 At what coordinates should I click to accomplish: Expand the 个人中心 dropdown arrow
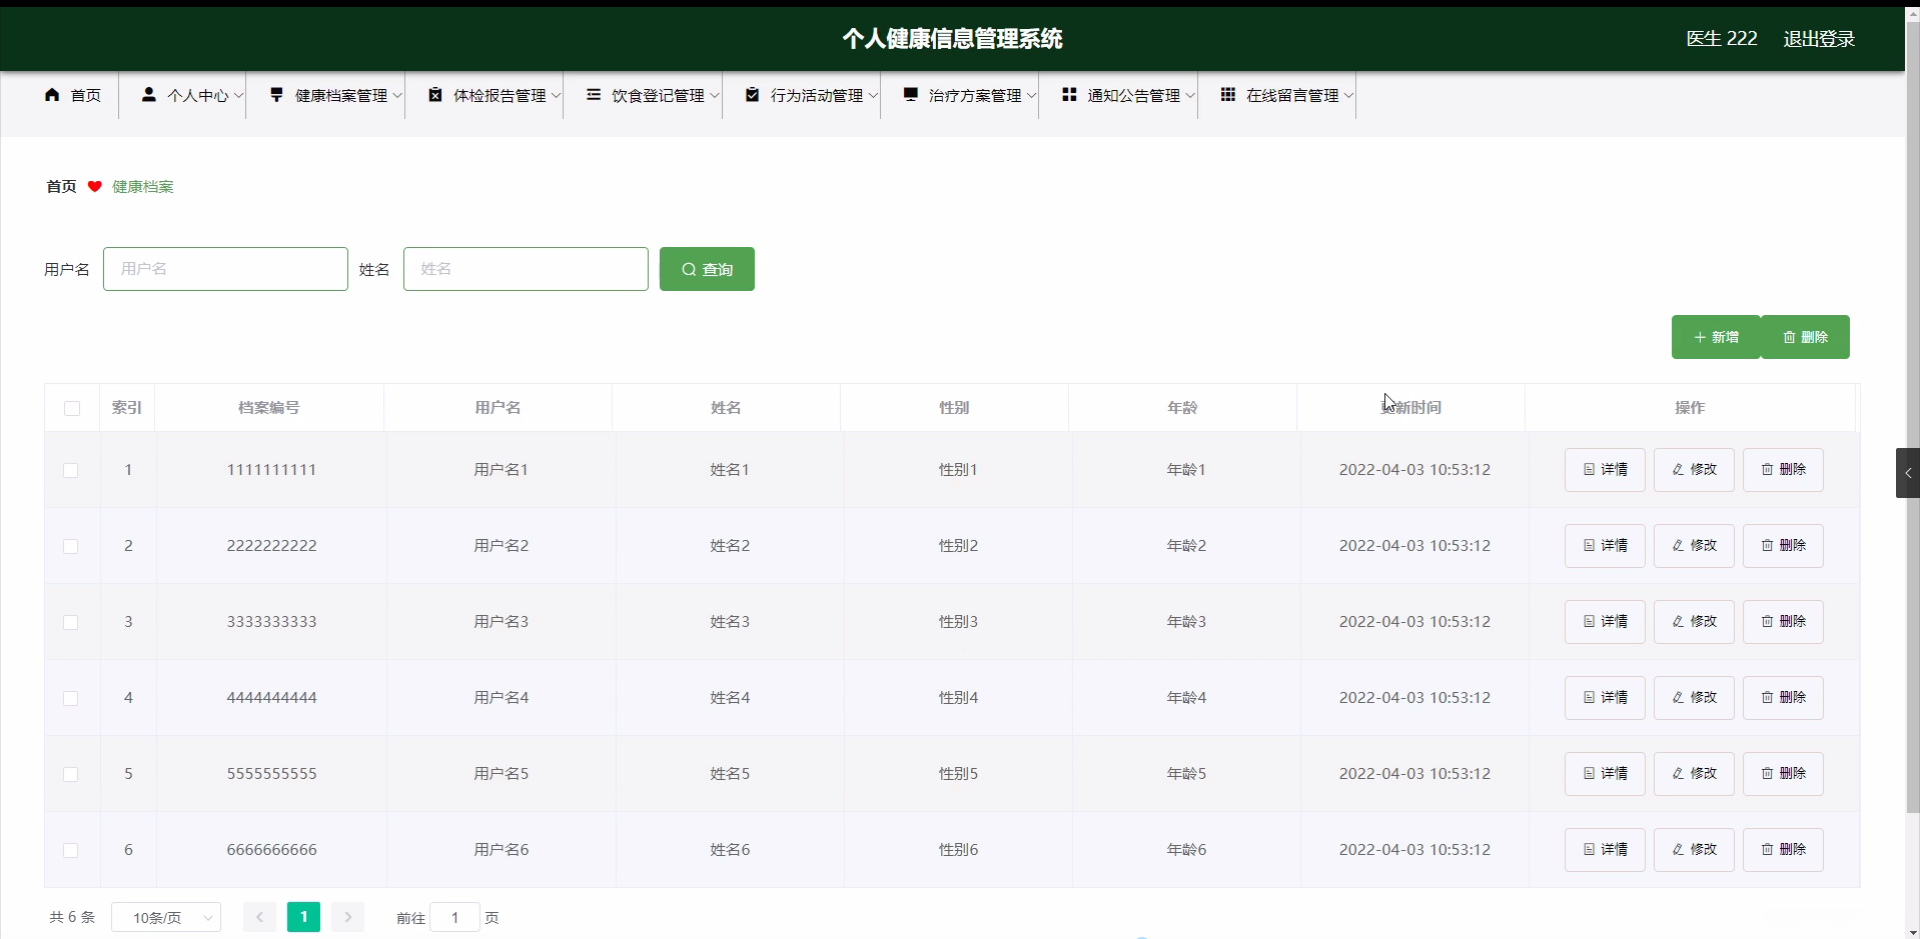pyautogui.click(x=238, y=96)
